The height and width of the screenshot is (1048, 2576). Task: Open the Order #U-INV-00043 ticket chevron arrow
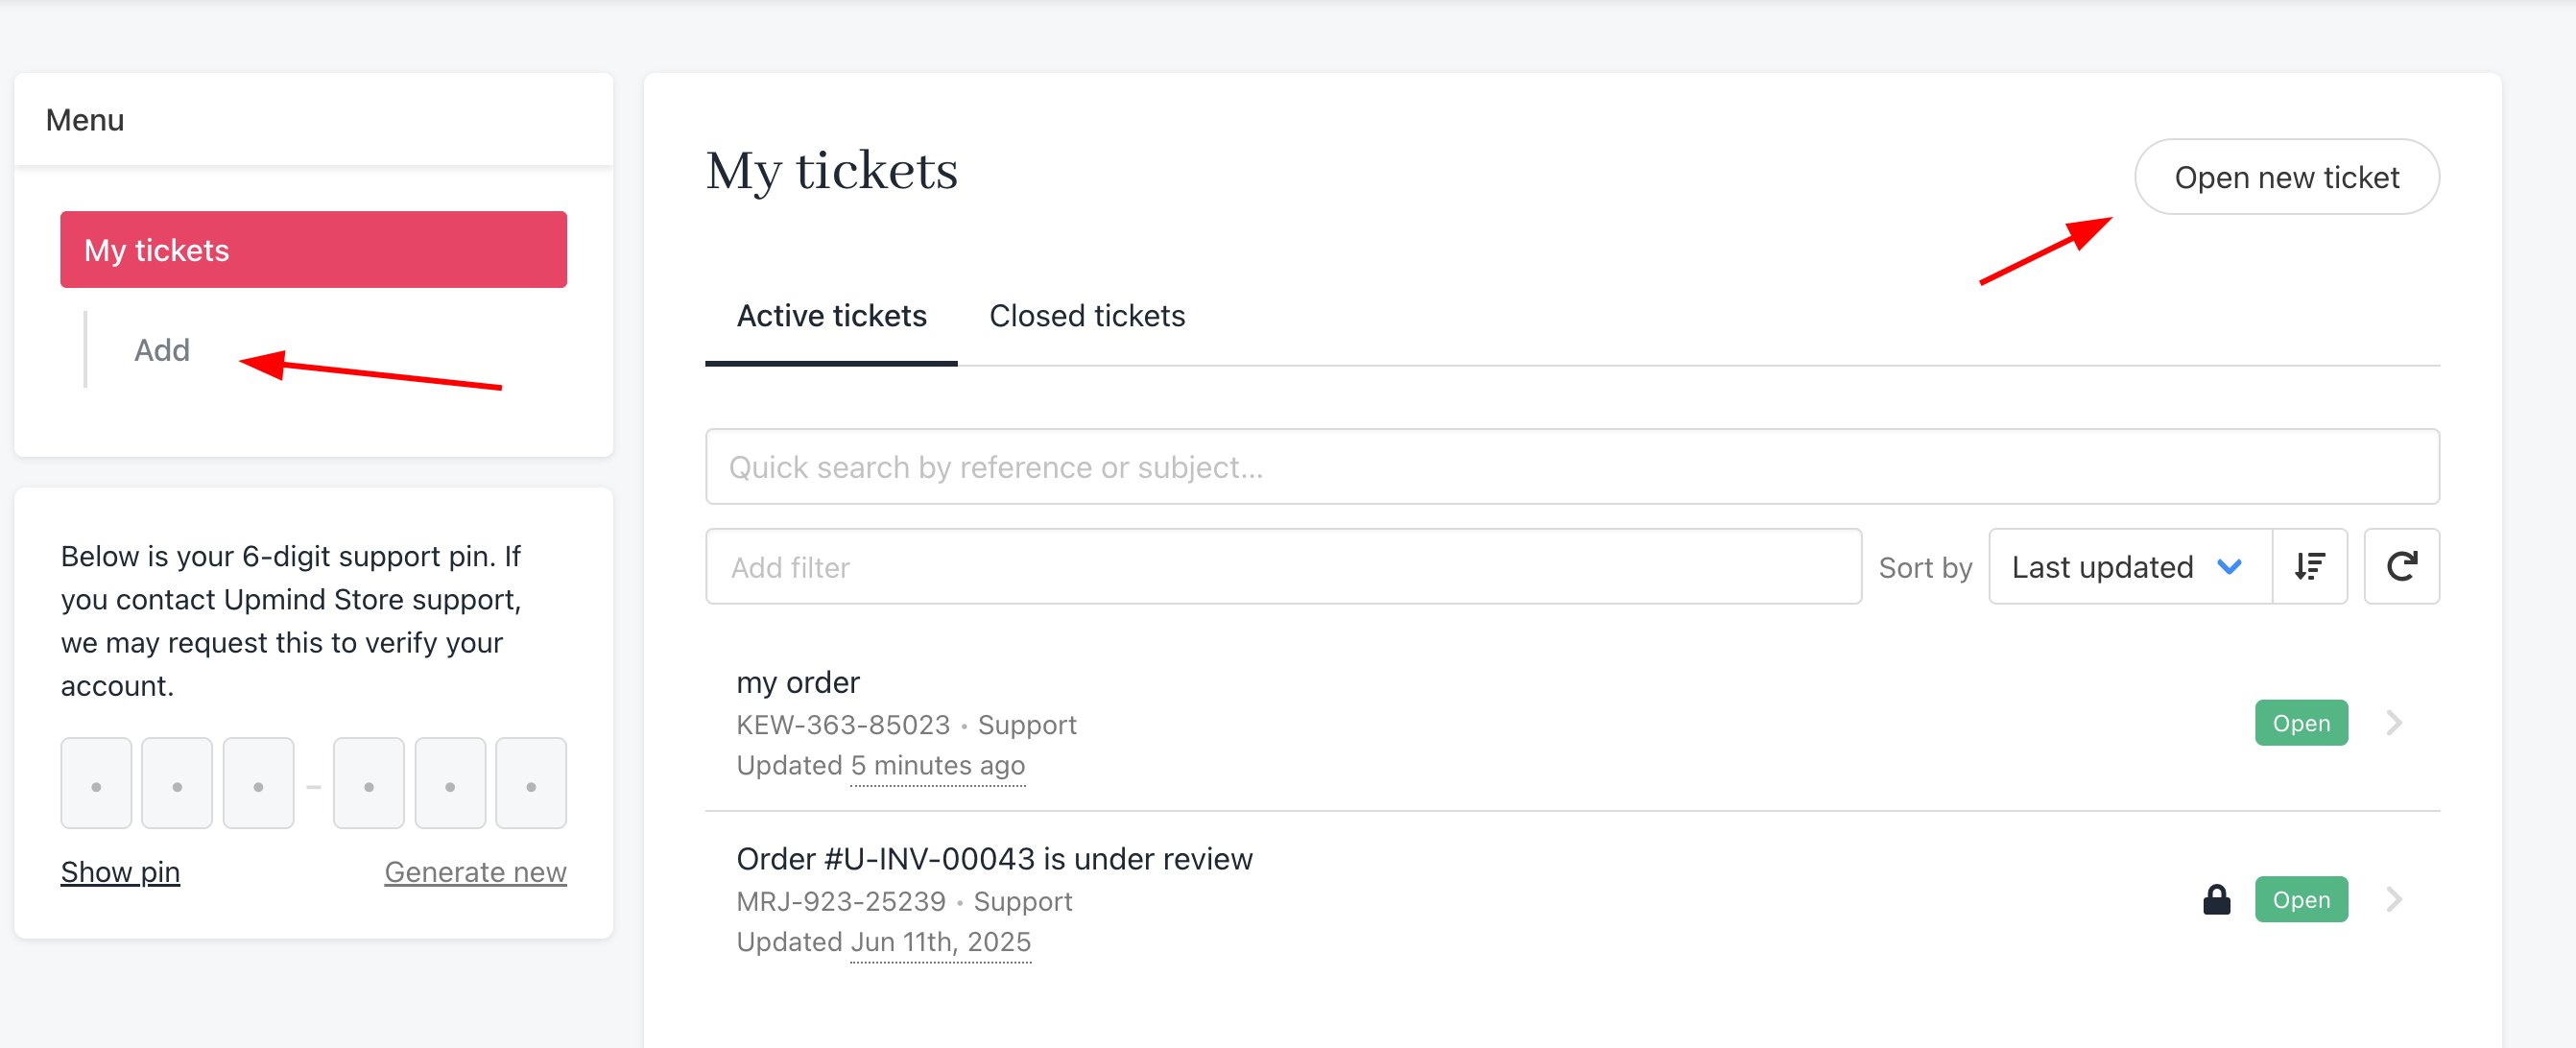pos(2394,899)
